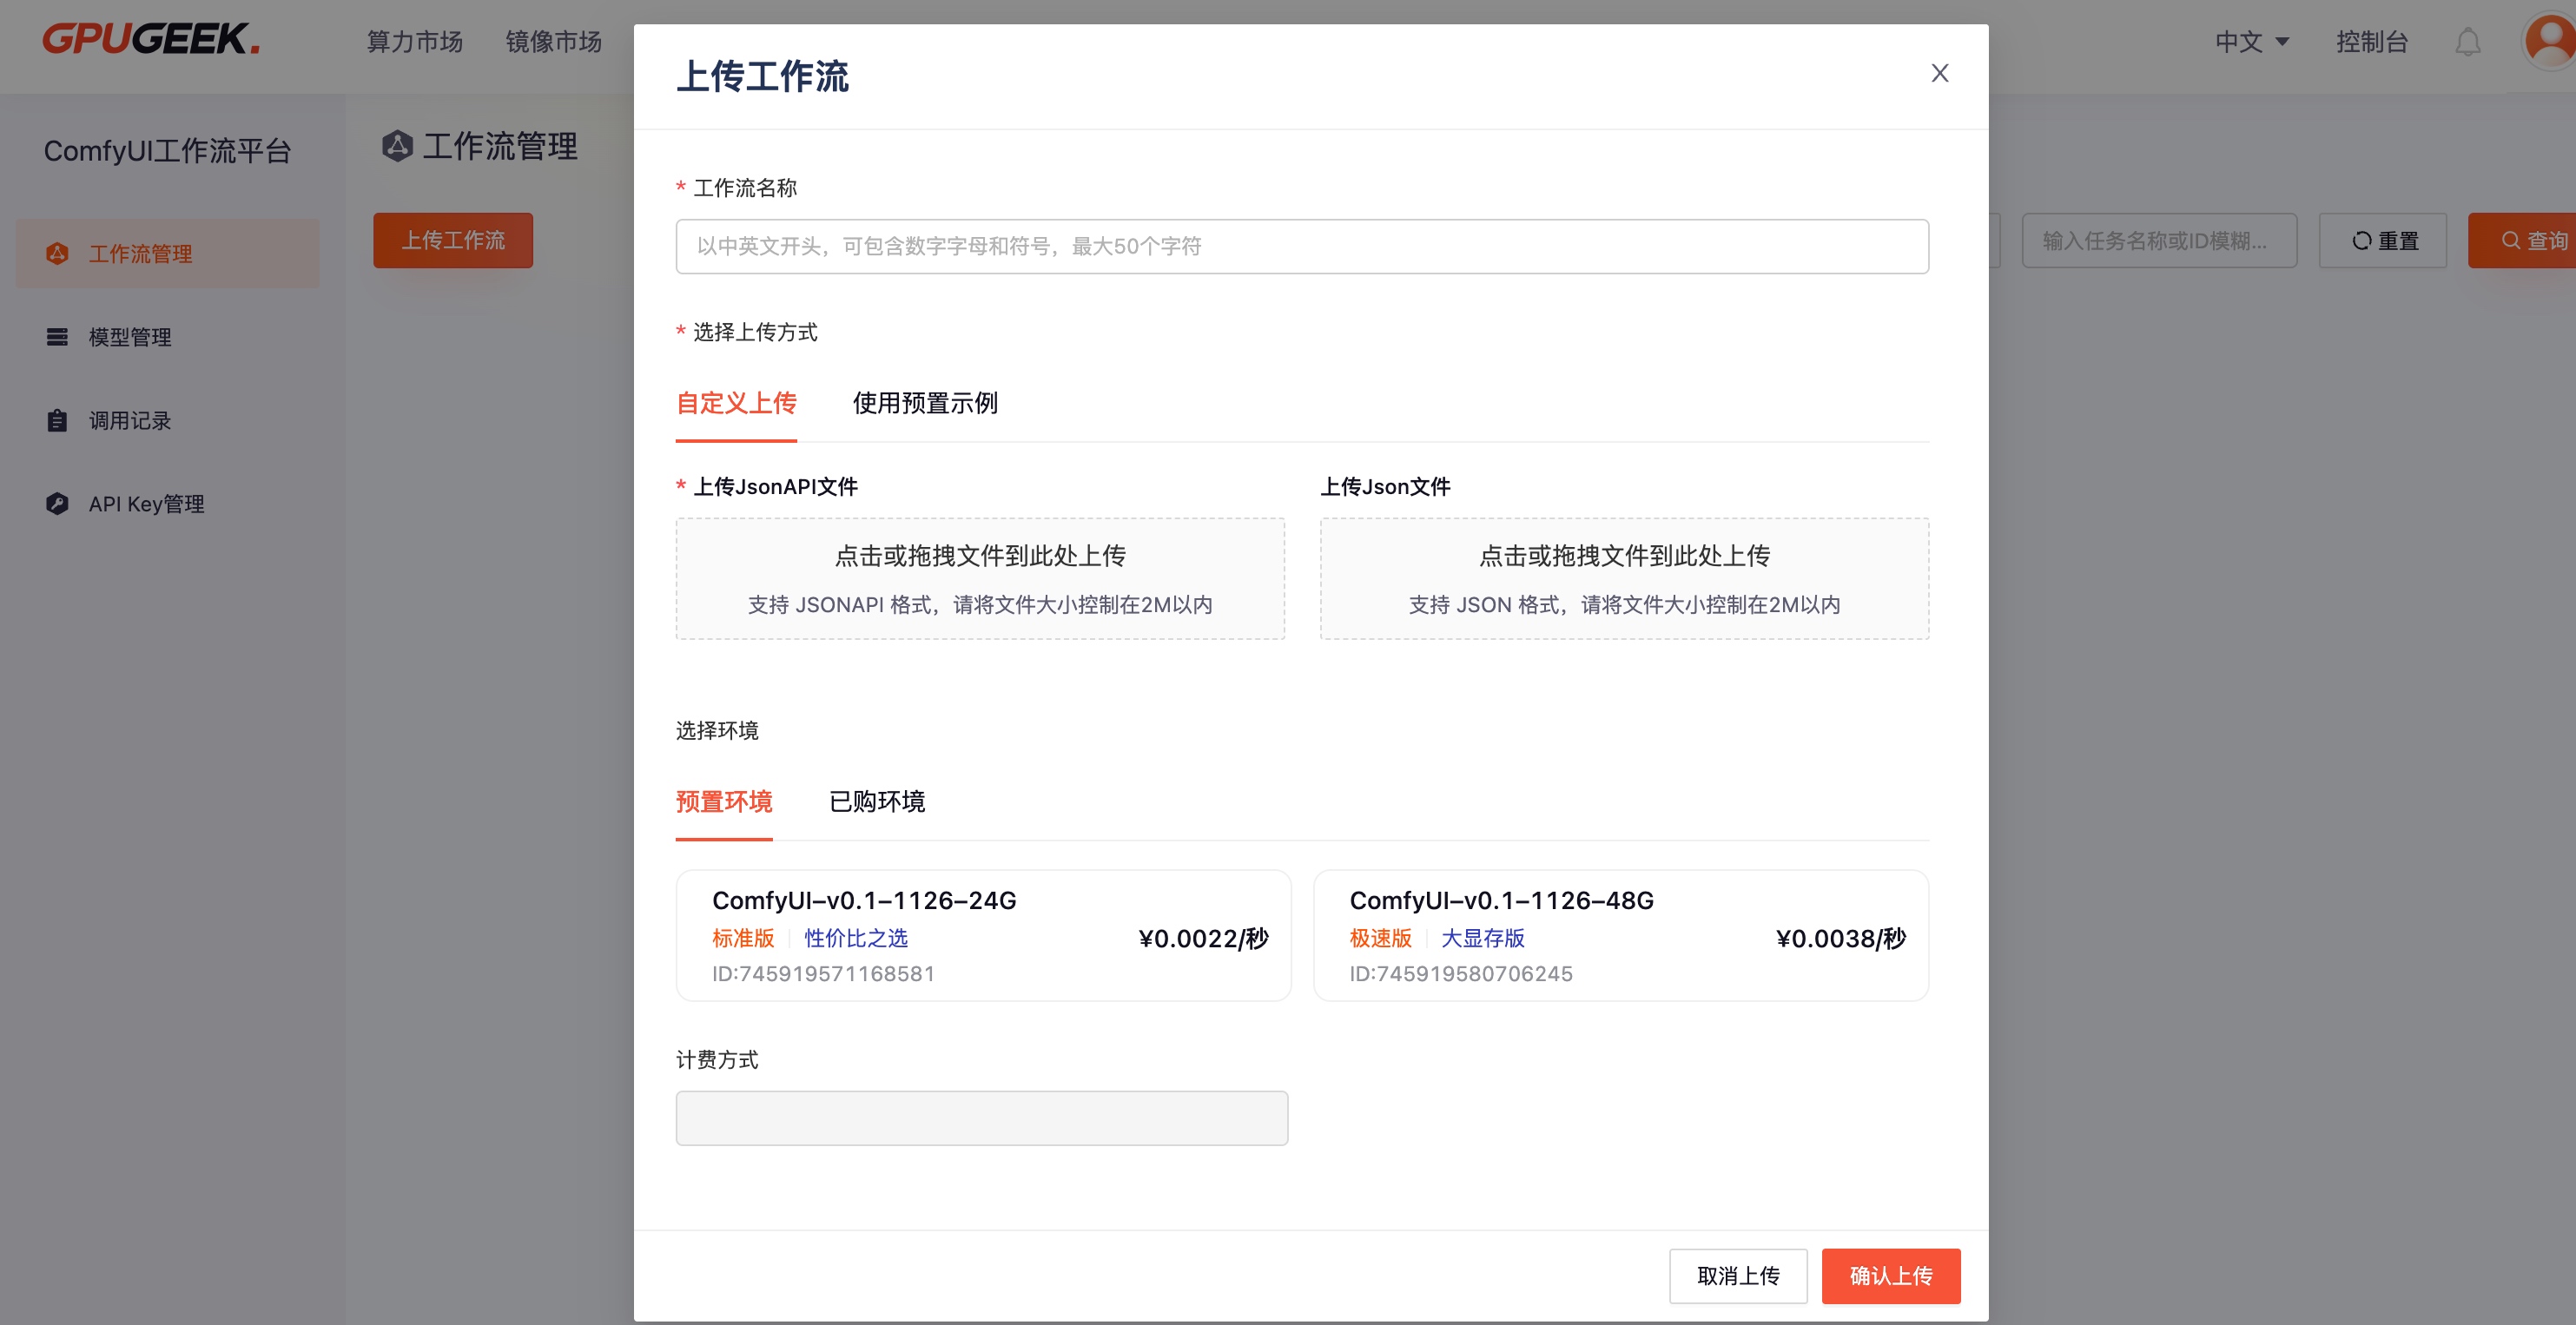Click the 确认上传 button
Viewport: 2576px width, 1325px height.
click(x=1890, y=1275)
